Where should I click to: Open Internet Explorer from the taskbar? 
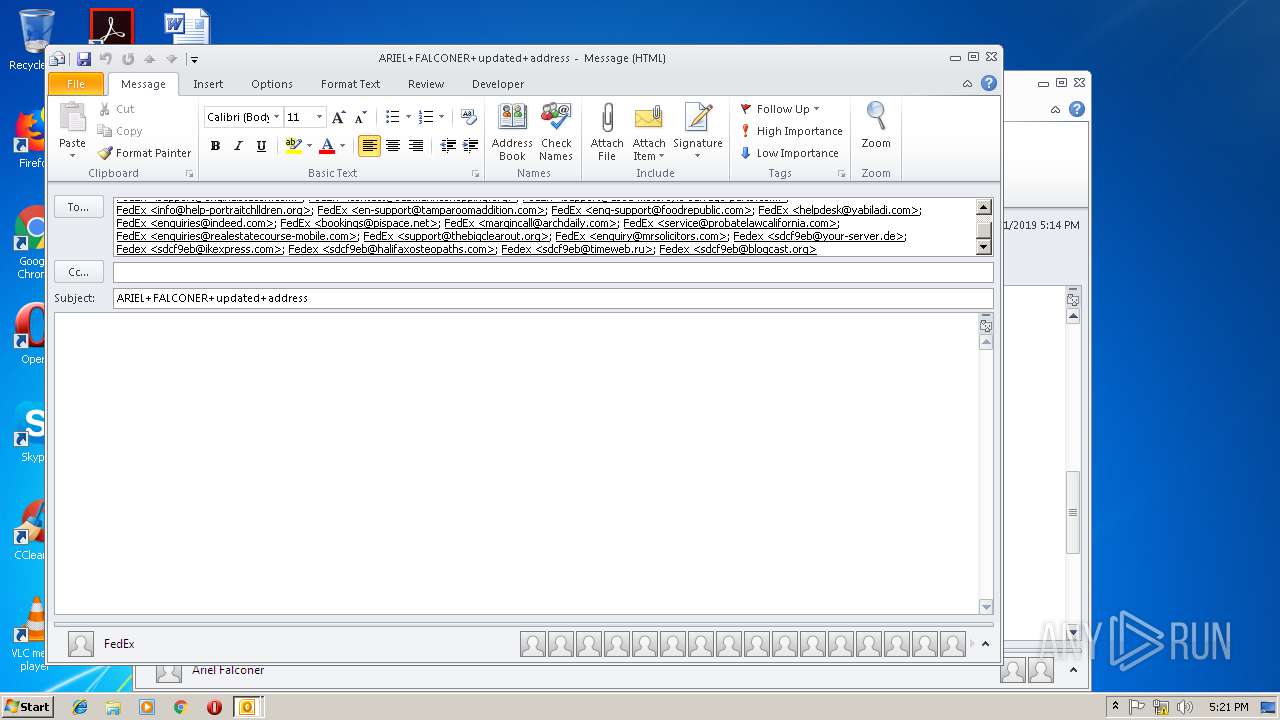tap(80, 707)
